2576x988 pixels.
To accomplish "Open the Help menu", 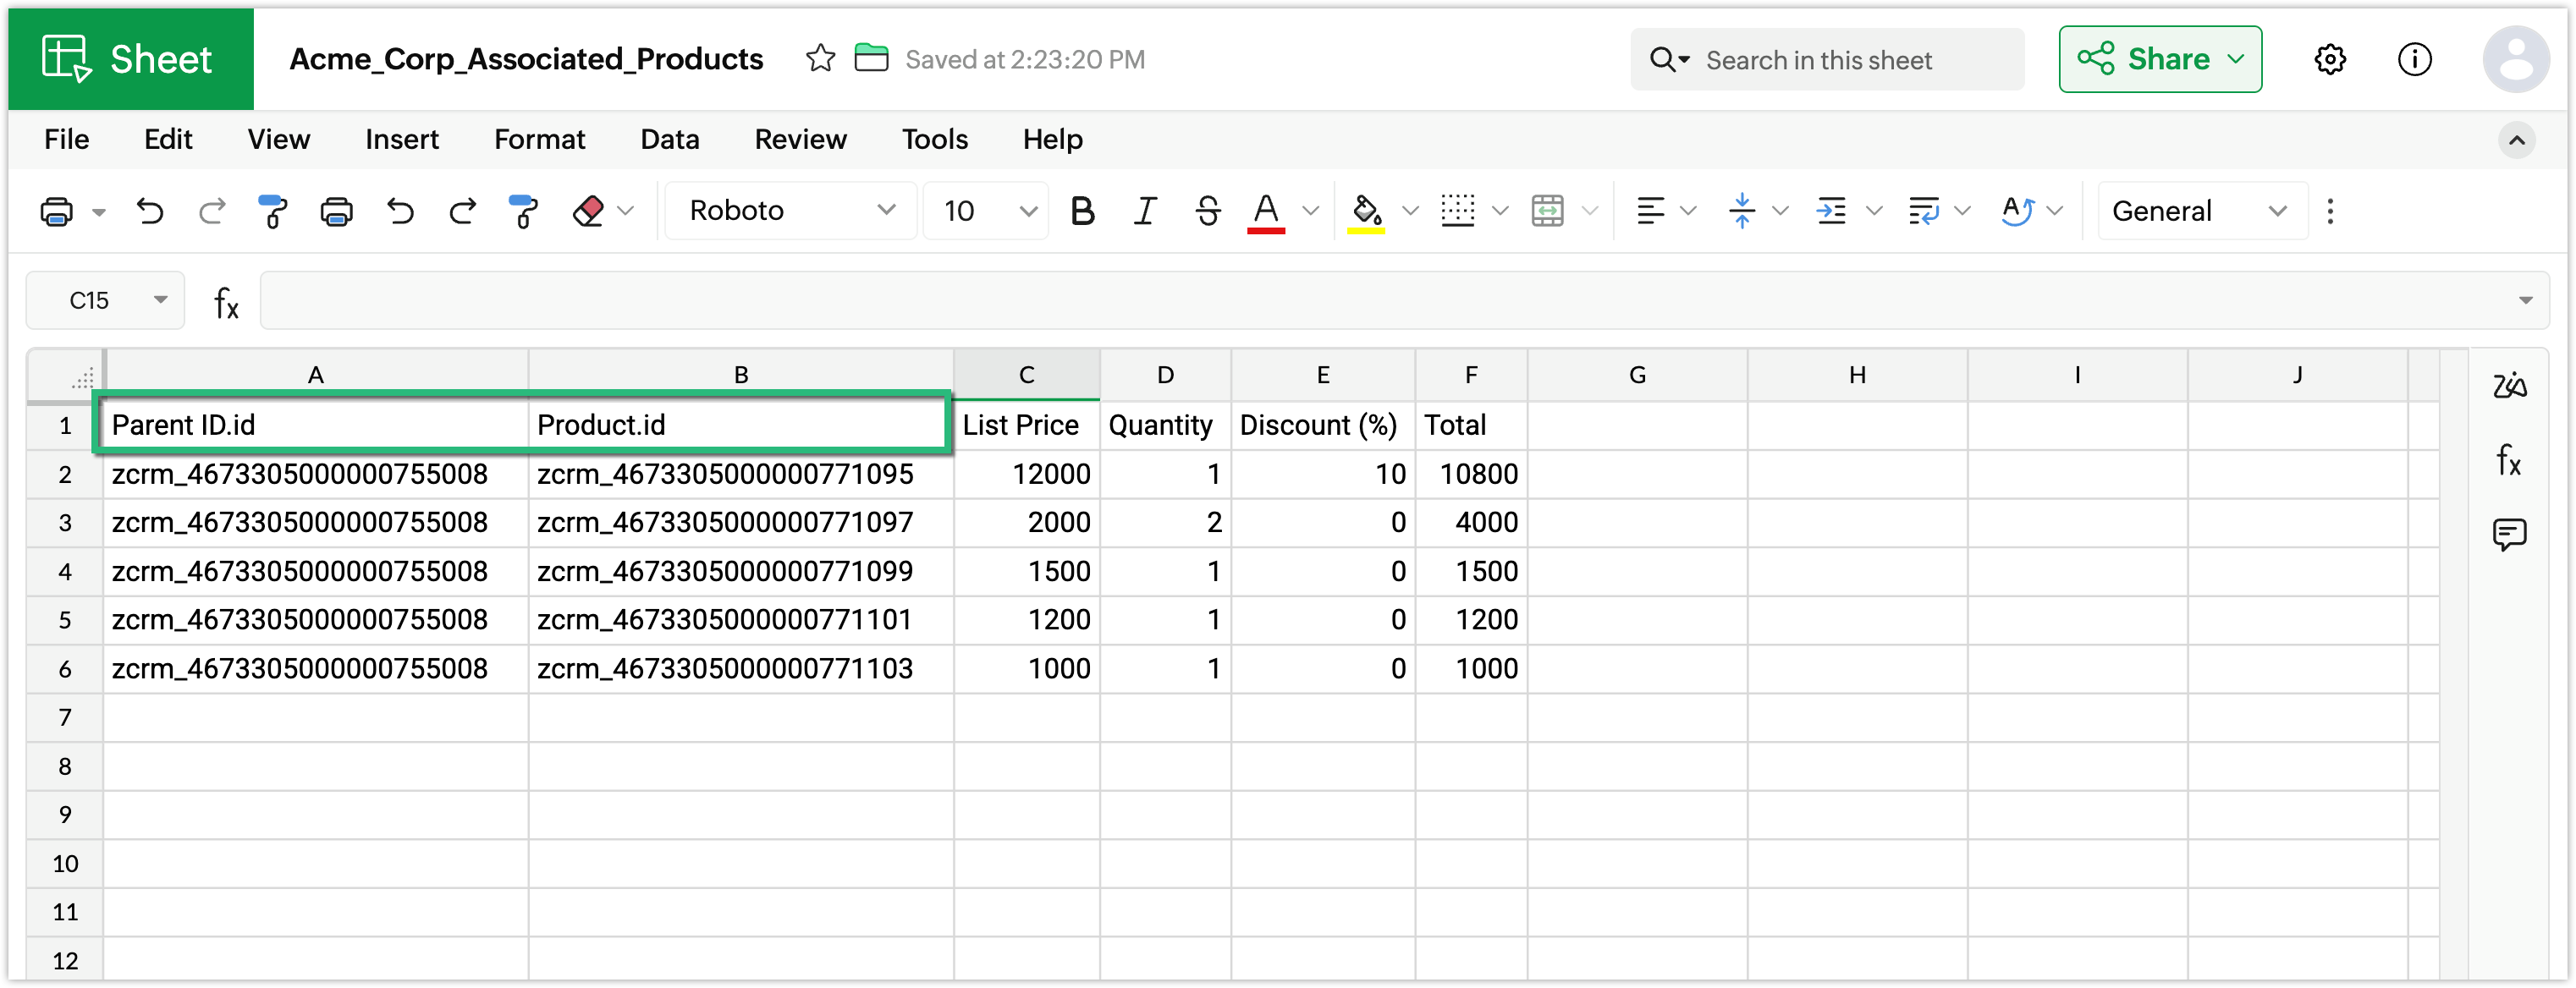I will click(1052, 140).
